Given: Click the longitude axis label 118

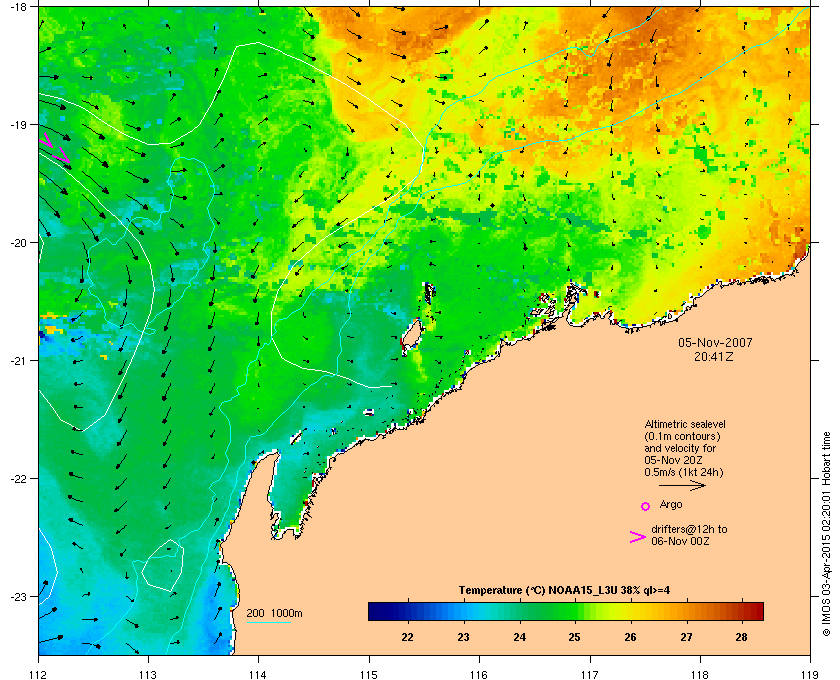Looking at the screenshot, I should (x=700, y=675).
